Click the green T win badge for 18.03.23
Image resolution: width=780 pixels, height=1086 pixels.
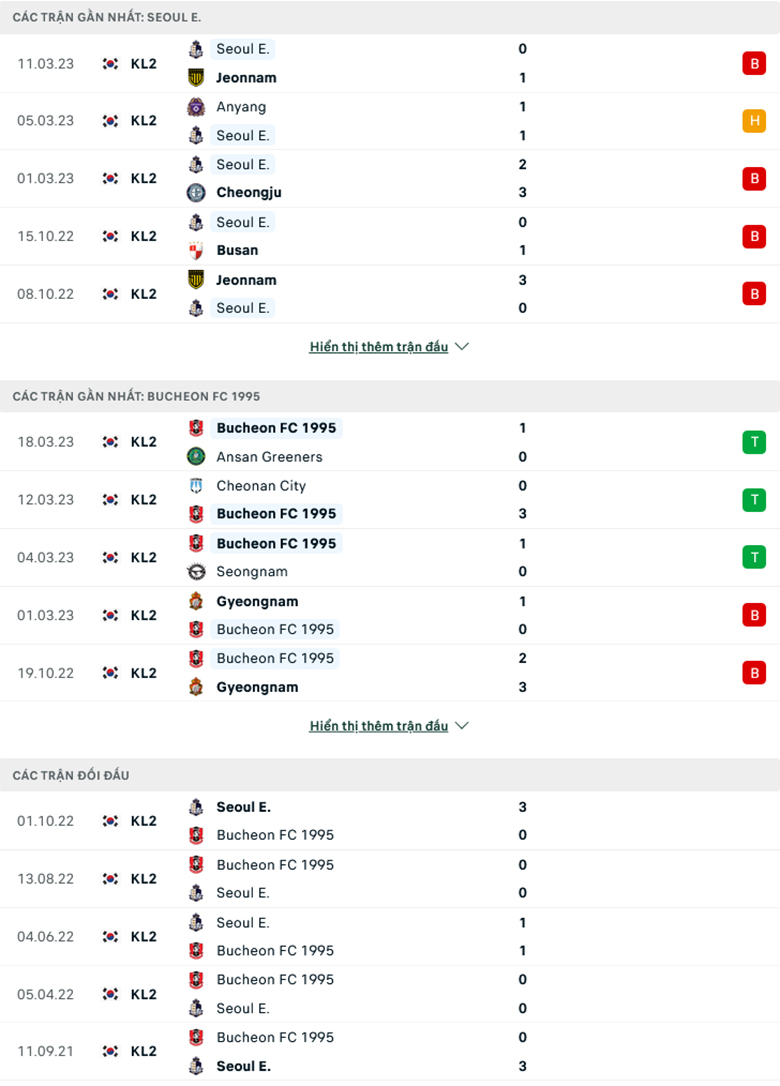point(754,441)
